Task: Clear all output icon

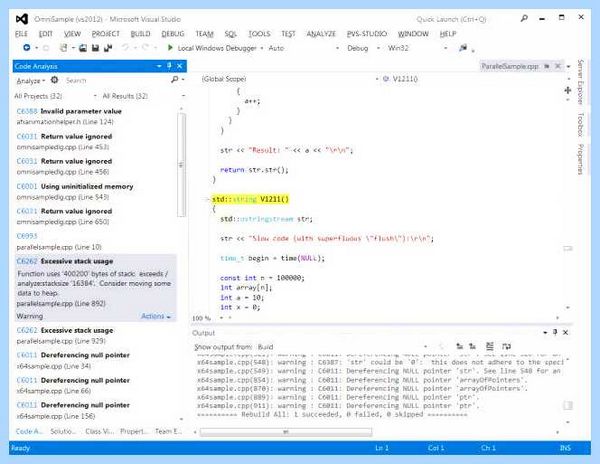Action: 489,346
